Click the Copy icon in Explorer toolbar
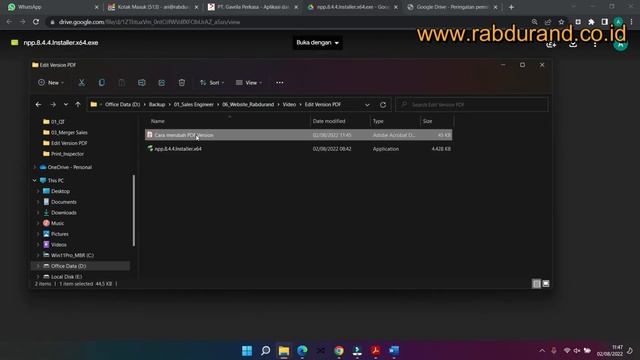 (x=102, y=83)
